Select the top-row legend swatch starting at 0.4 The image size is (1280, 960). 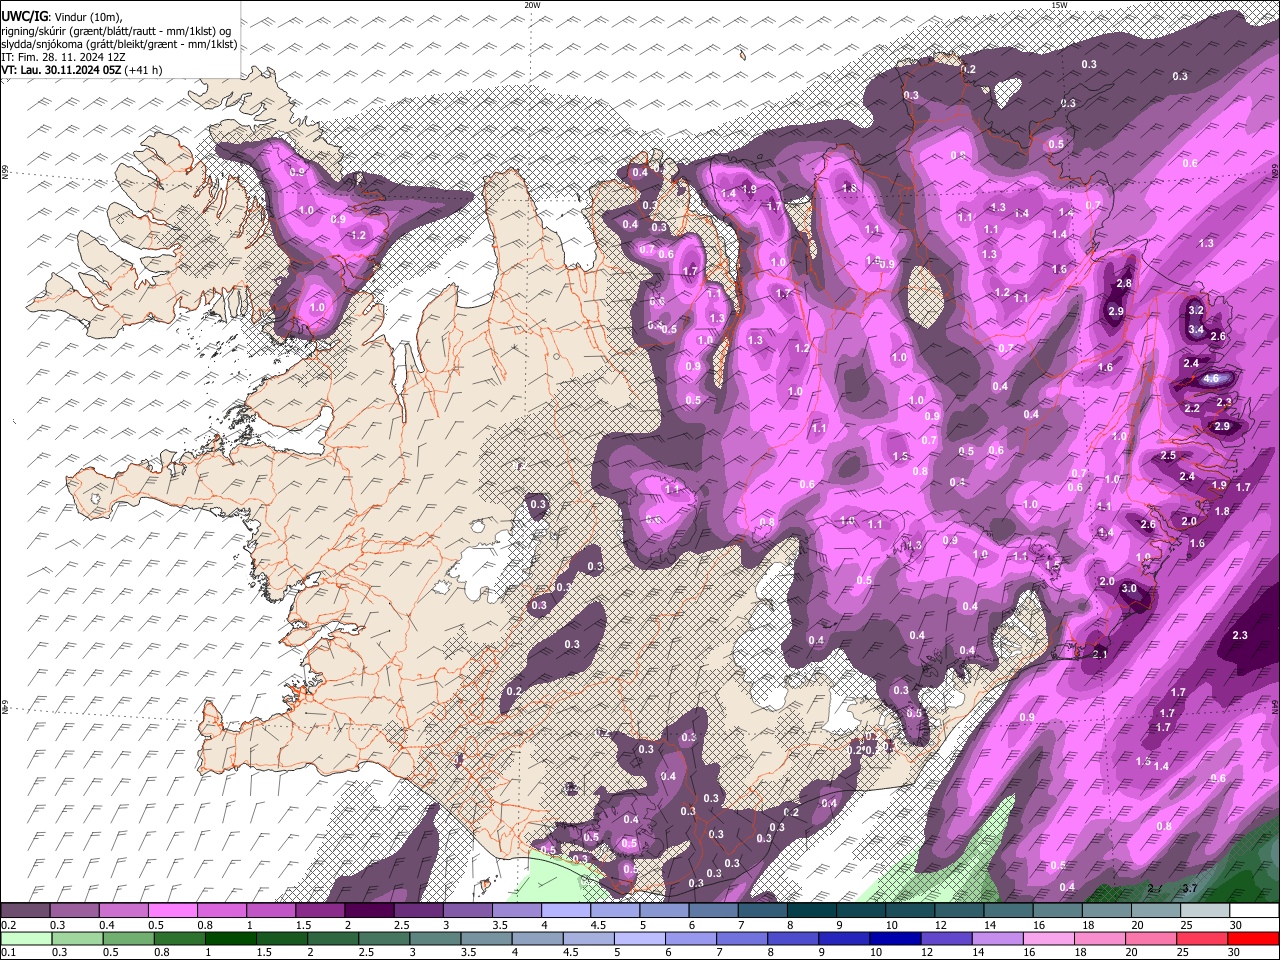(123, 911)
